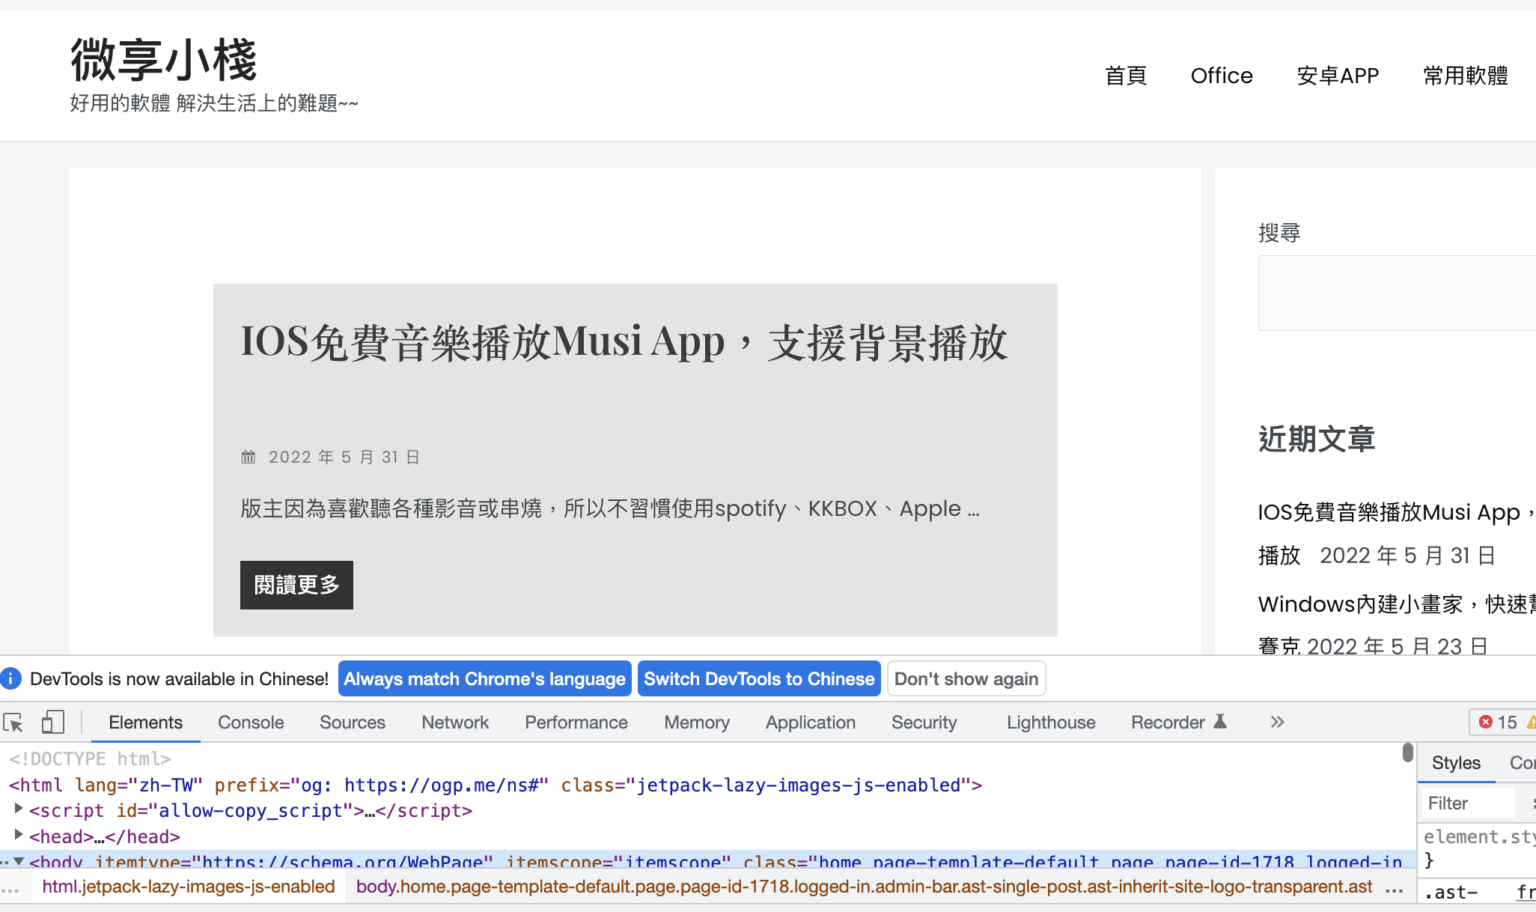Open the 常用軟體 navigation link
The height and width of the screenshot is (912, 1536).
click(x=1465, y=76)
